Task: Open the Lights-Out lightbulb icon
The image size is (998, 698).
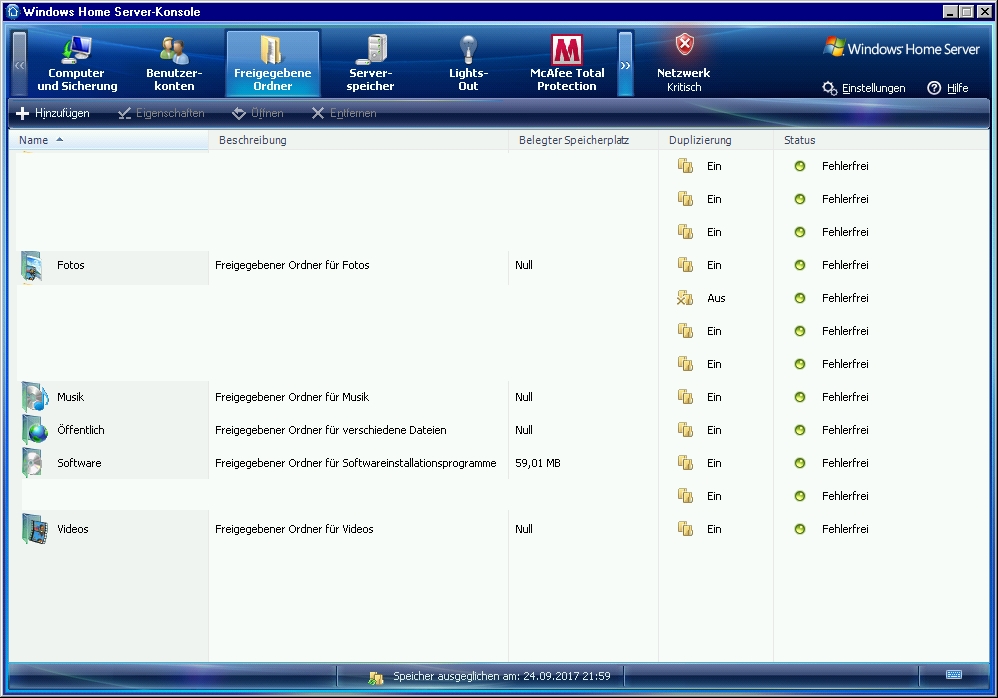Action: point(468,49)
